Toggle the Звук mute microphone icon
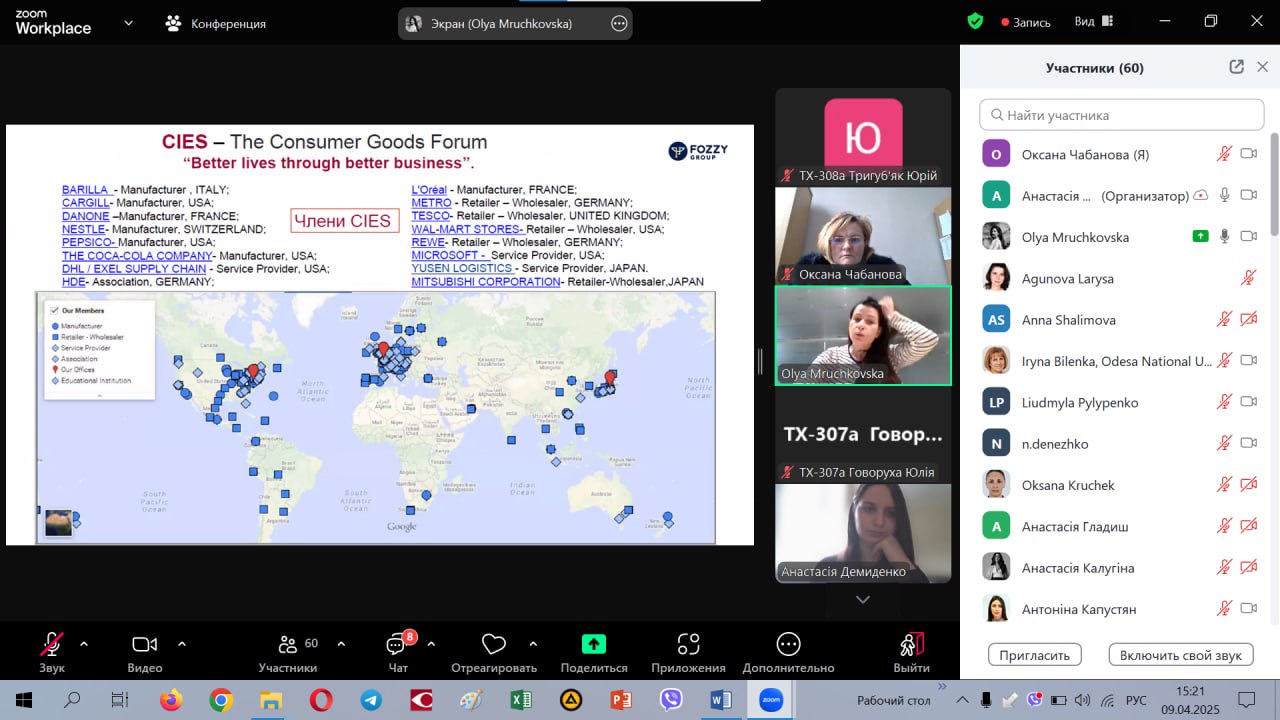Image resolution: width=1280 pixels, height=720 pixels. pyautogui.click(x=51, y=644)
